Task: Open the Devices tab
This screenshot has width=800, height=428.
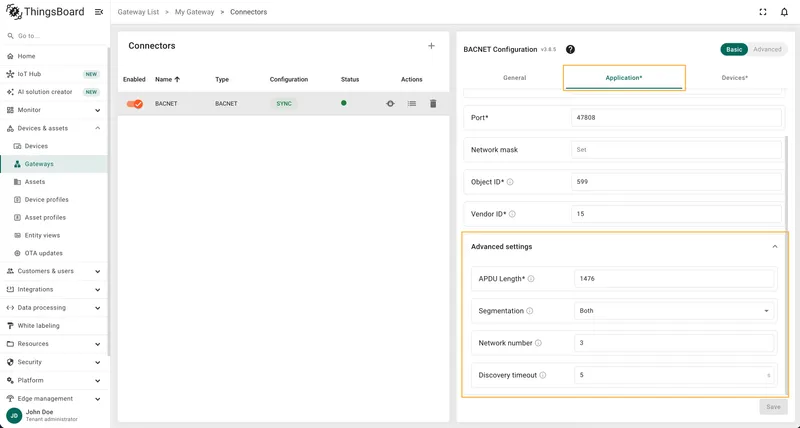Action: click(x=735, y=78)
